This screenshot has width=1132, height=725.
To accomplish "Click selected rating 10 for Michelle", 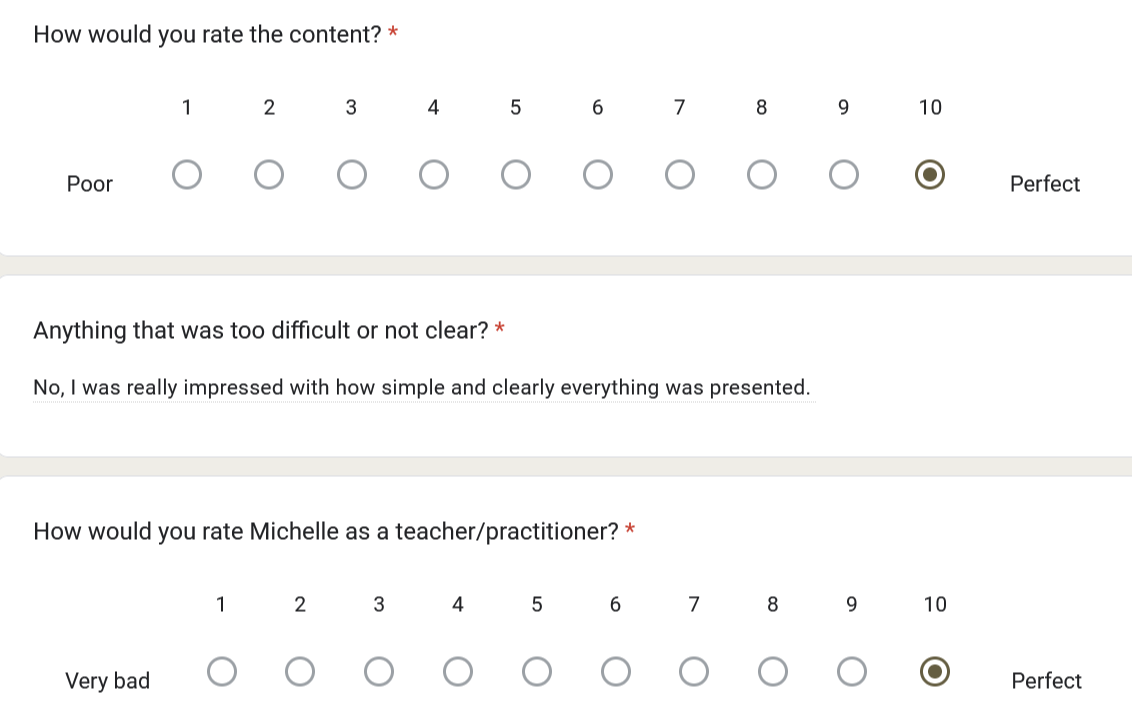I will coord(935,672).
